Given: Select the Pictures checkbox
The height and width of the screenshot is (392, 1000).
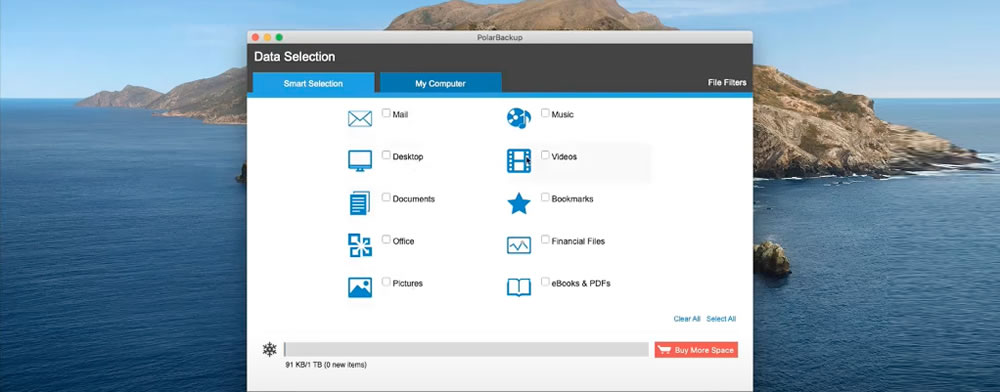Looking at the screenshot, I should 386,281.
